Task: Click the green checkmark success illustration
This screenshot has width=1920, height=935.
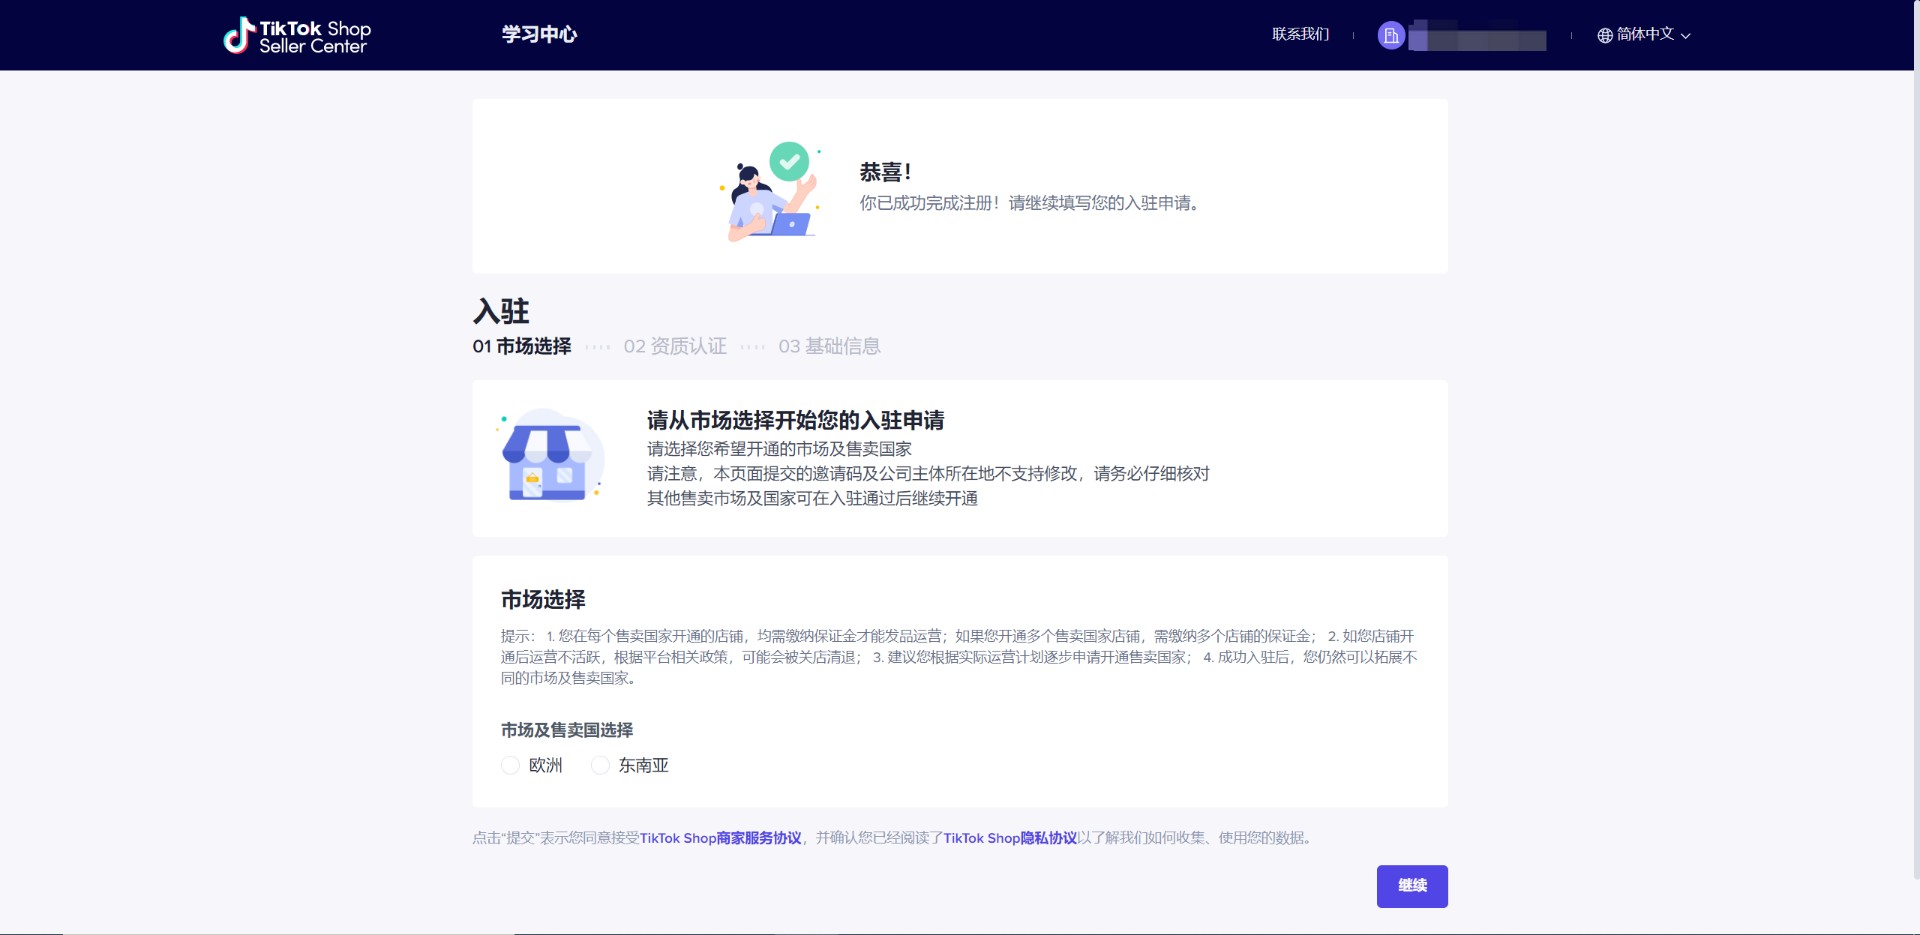Action: click(789, 161)
